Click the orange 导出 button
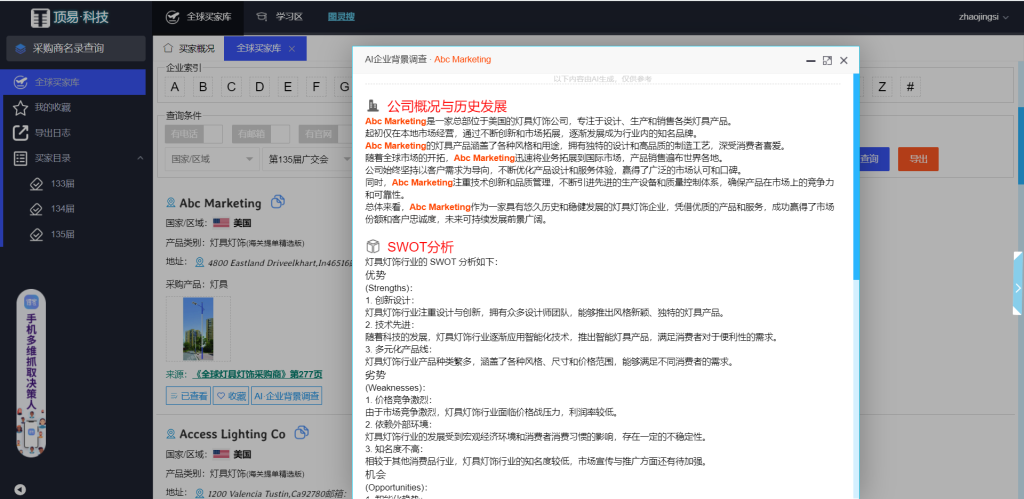The width and height of the screenshot is (1024, 499). [917, 158]
